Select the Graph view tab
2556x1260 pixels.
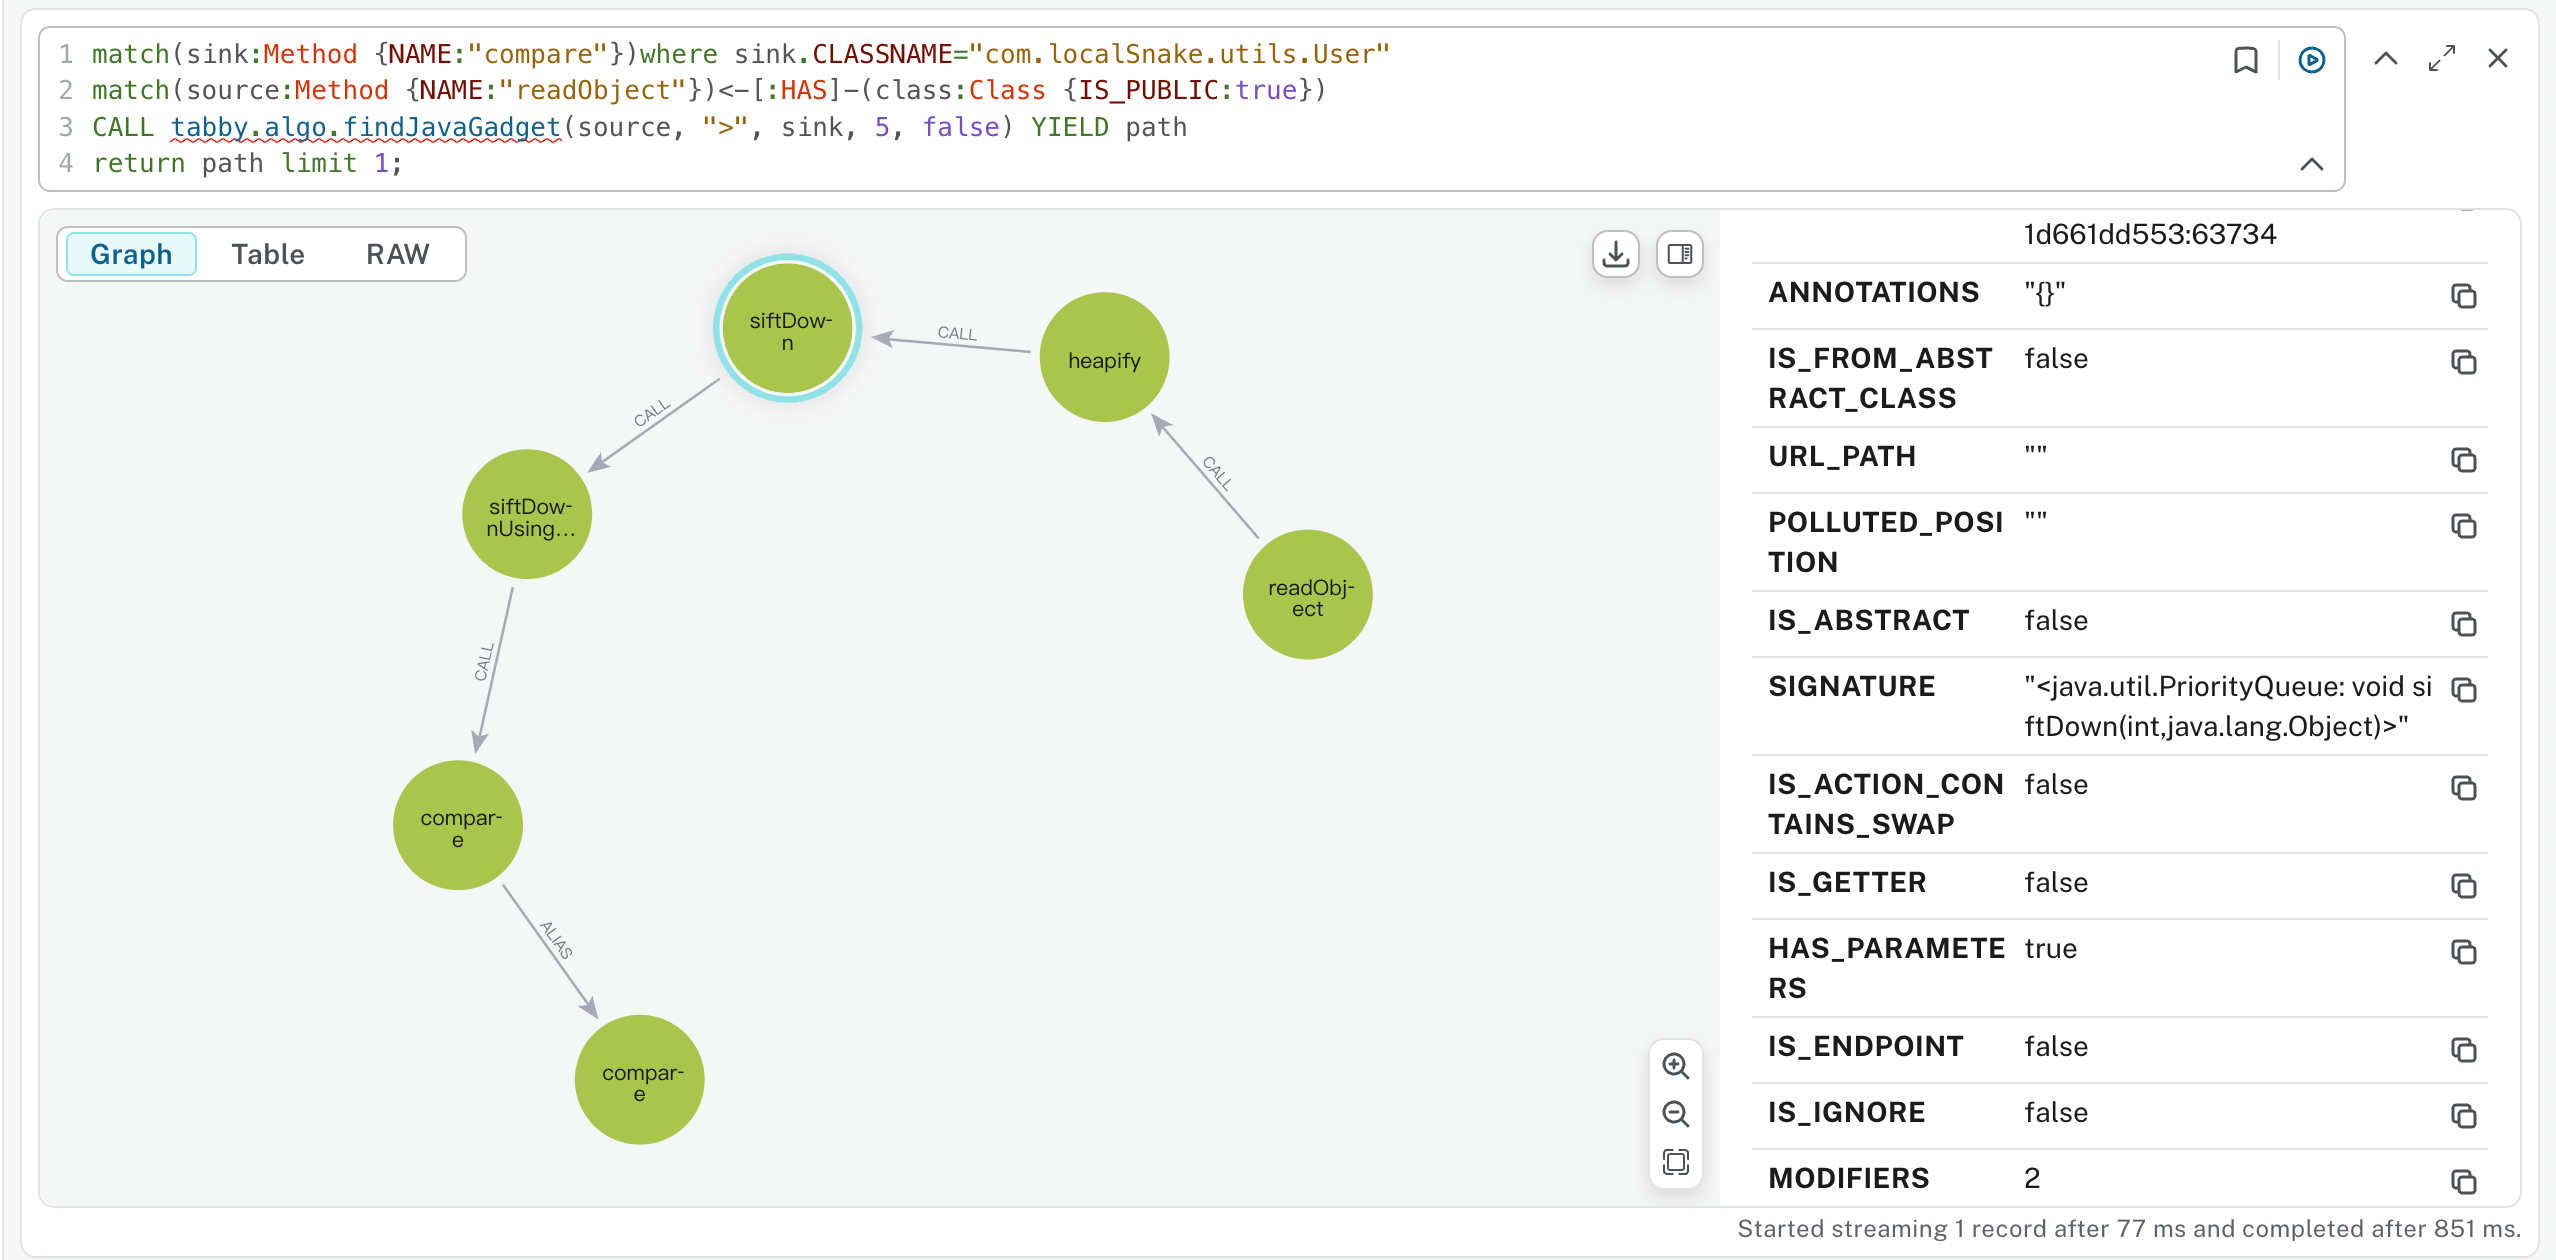131,254
